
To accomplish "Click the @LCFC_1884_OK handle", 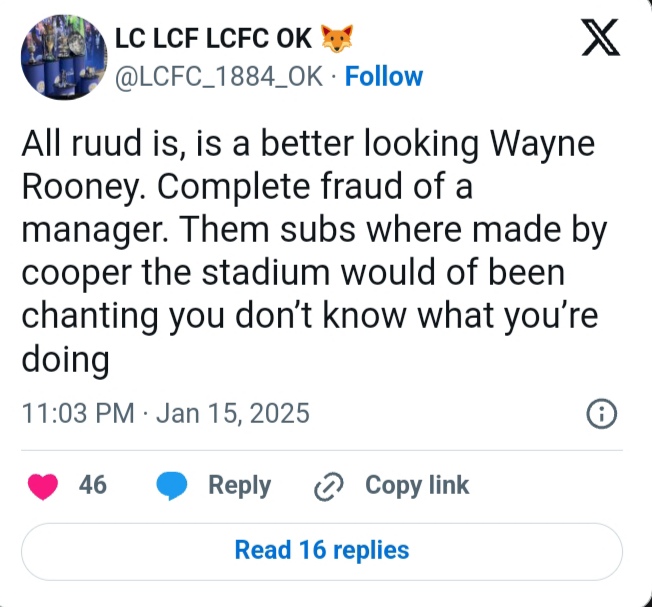I will 220,76.
